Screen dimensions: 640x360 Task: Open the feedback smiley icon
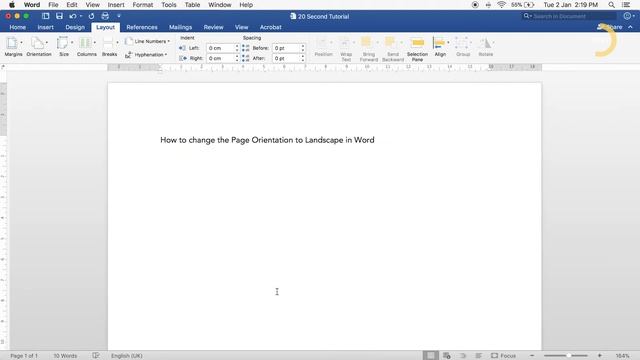pyautogui.click(x=627, y=16)
